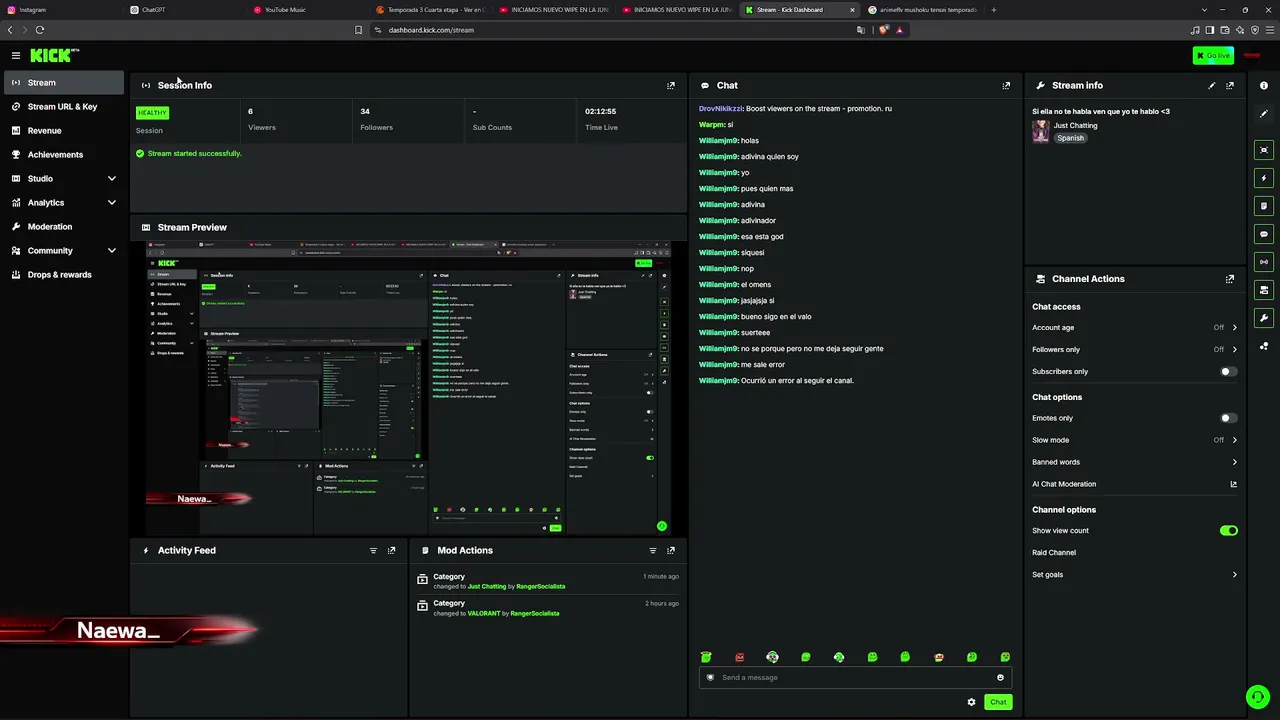
Task: Open Drops & rewards in the sidebar
Action: pyautogui.click(x=64, y=275)
